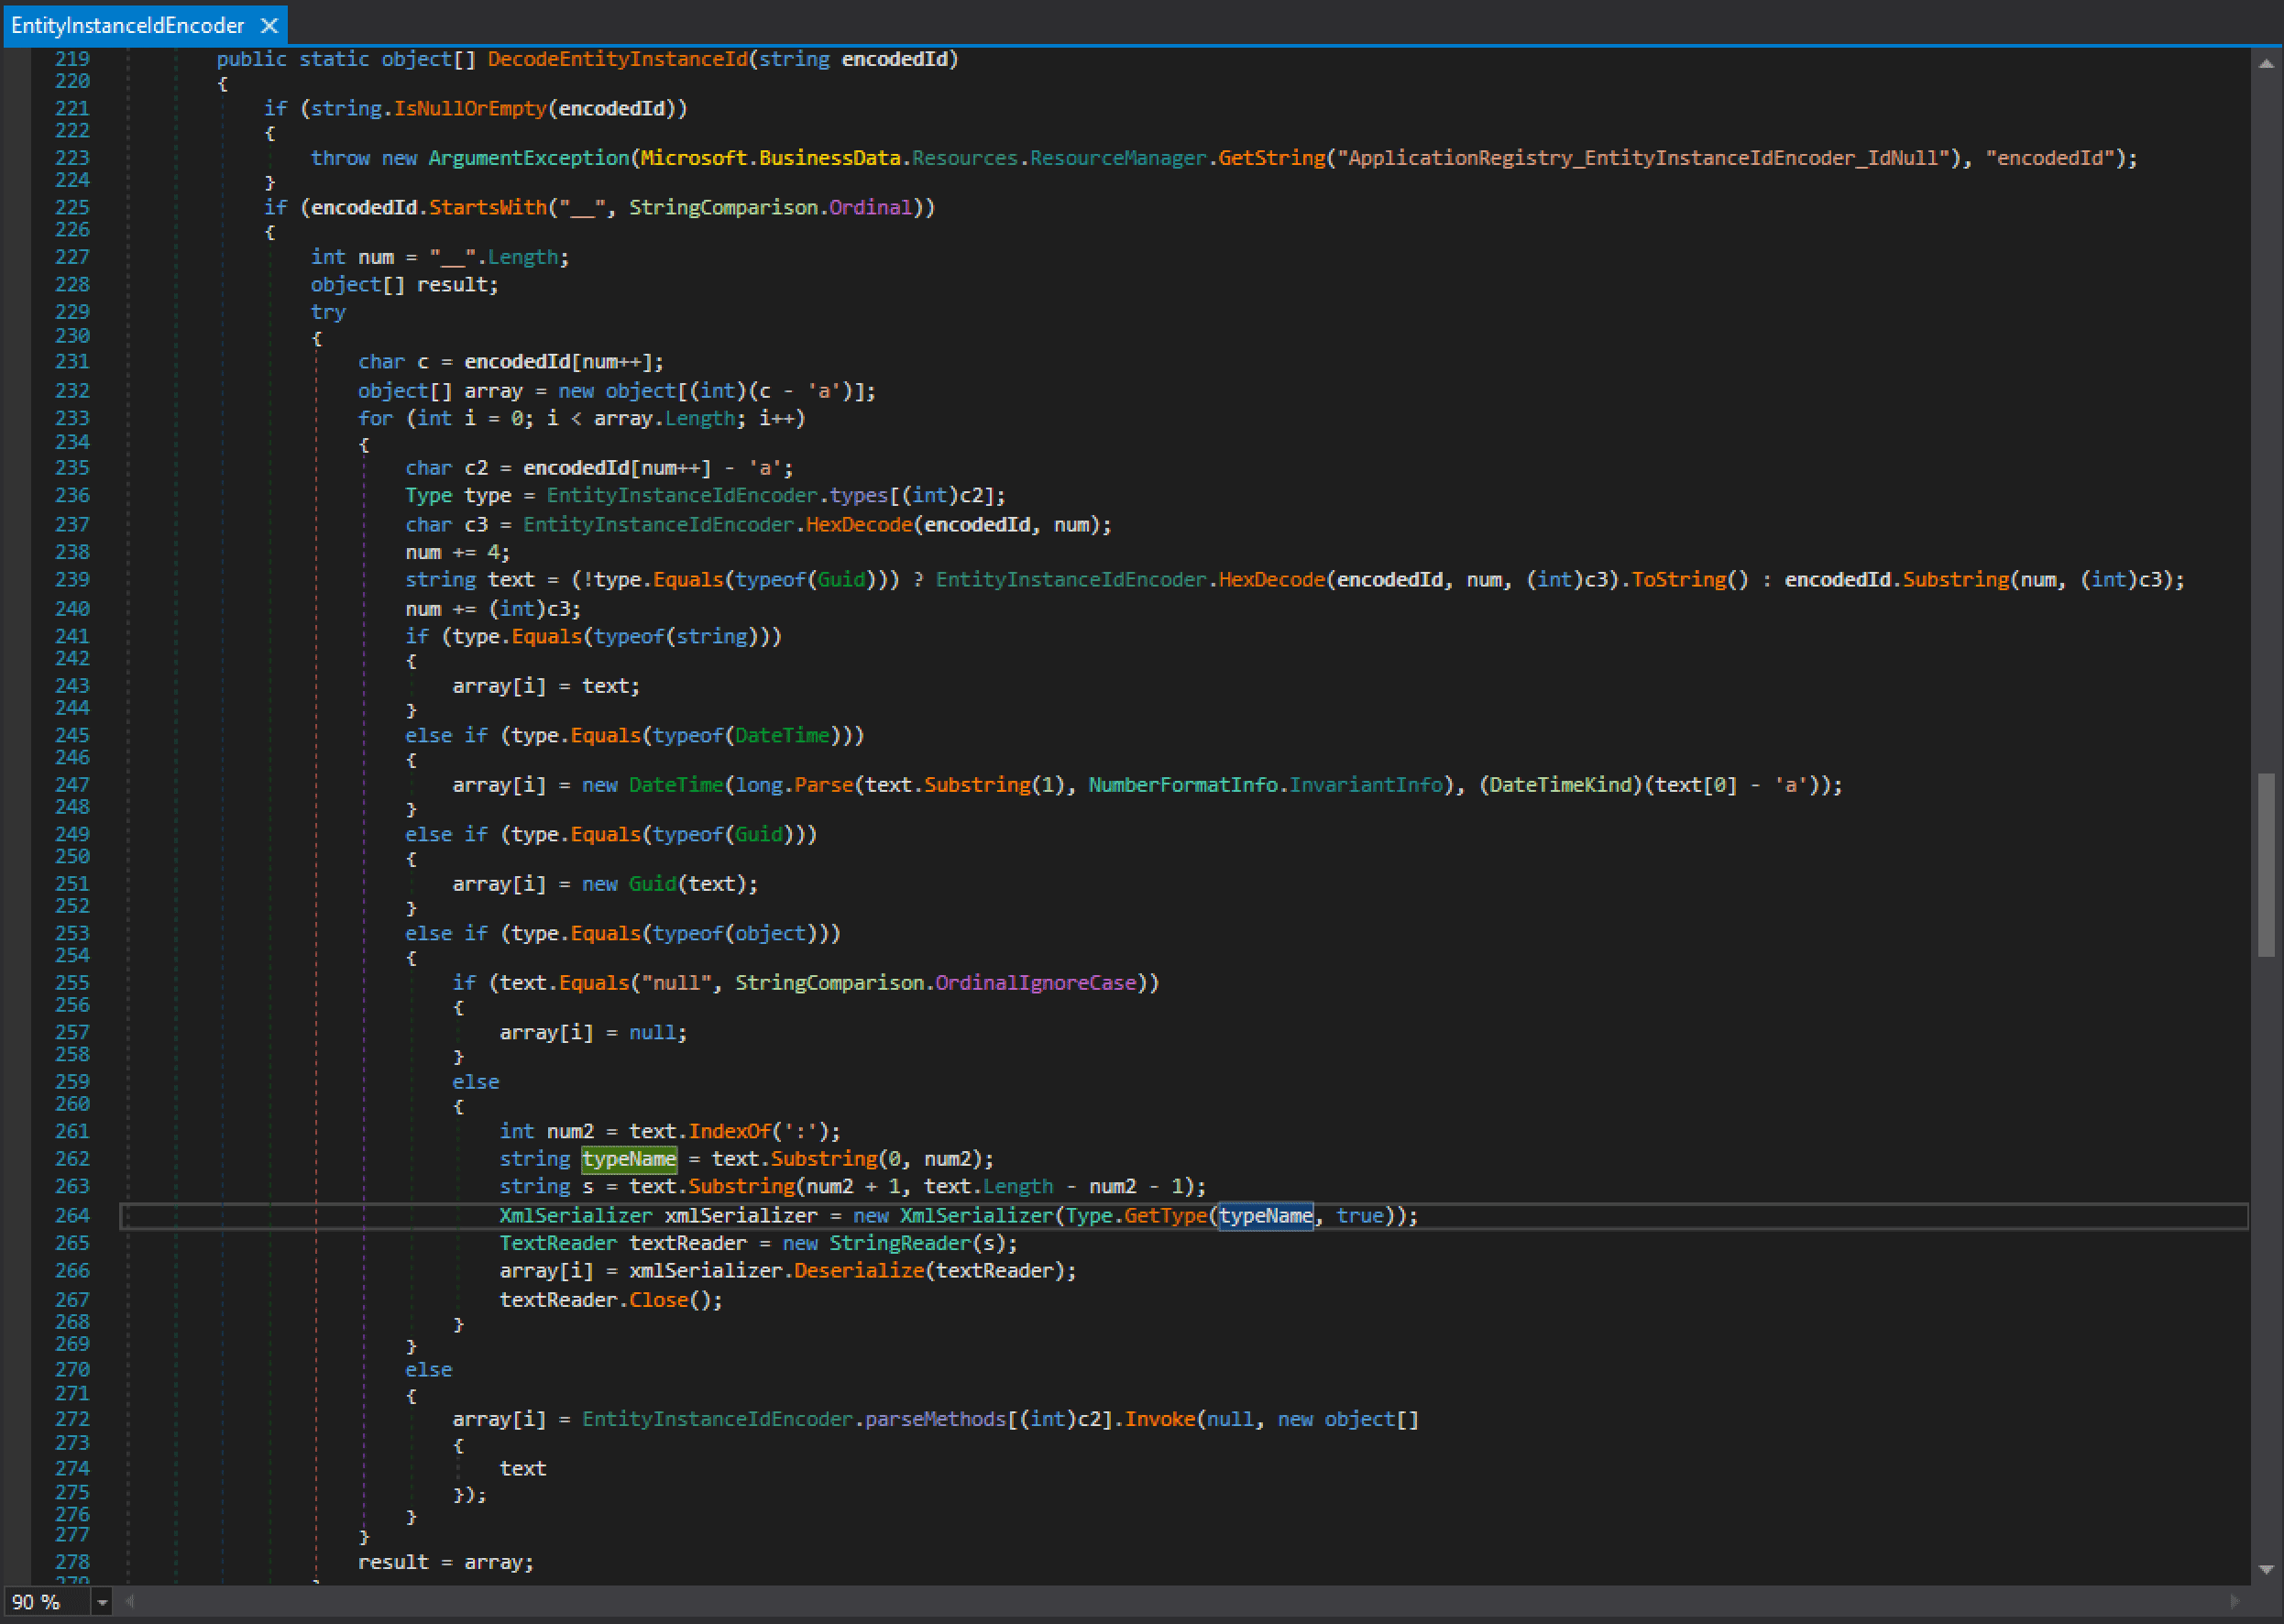Image resolution: width=2284 pixels, height=1624 pixels.
Task: Click 'new Guid' constructor on line 251
Action: (629, 884)
